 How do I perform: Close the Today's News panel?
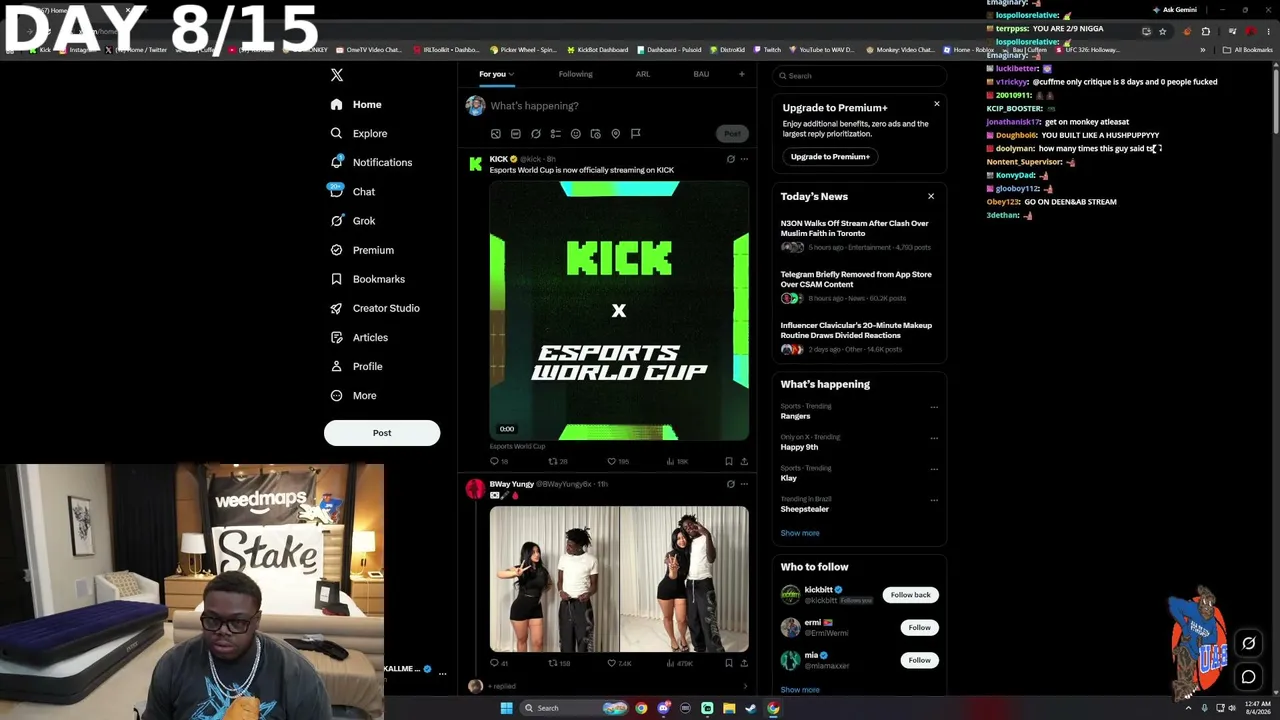click(931, 196)
